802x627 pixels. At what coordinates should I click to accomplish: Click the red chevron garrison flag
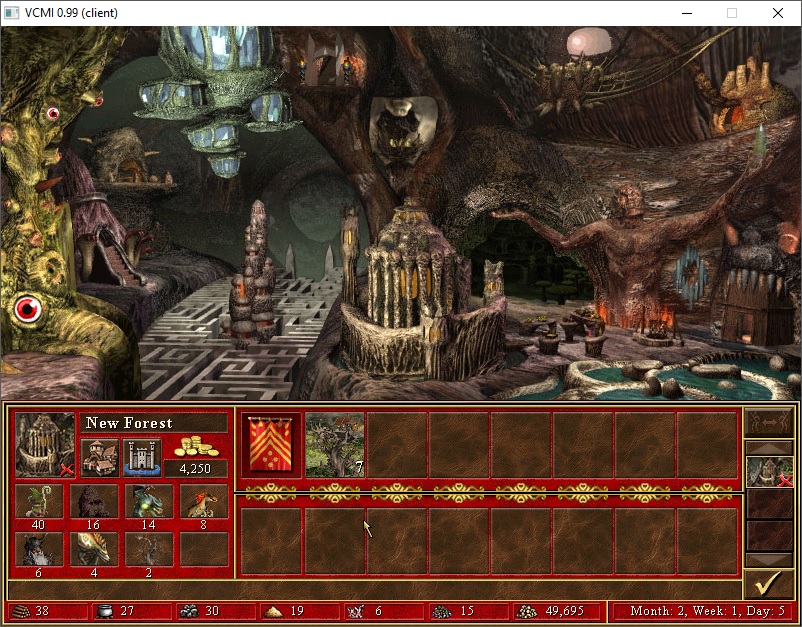[270, 445]
